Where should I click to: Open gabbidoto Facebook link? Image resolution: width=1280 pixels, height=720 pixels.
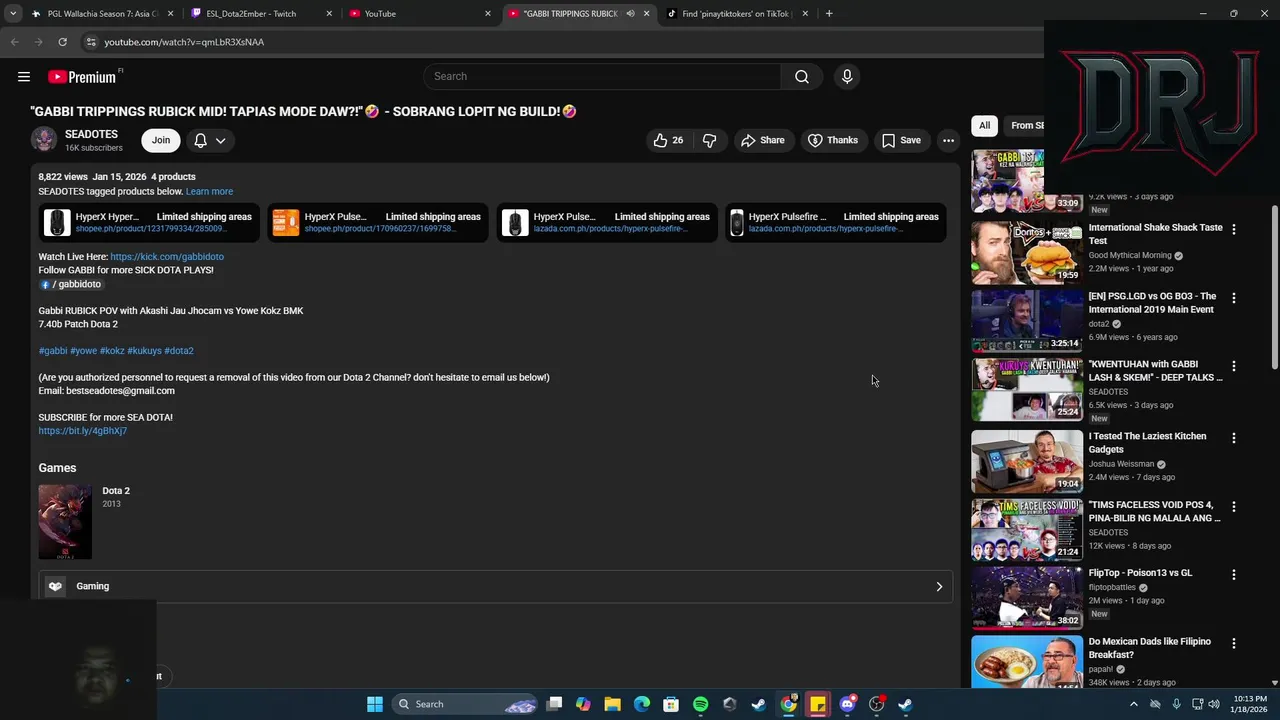[71, 284]
